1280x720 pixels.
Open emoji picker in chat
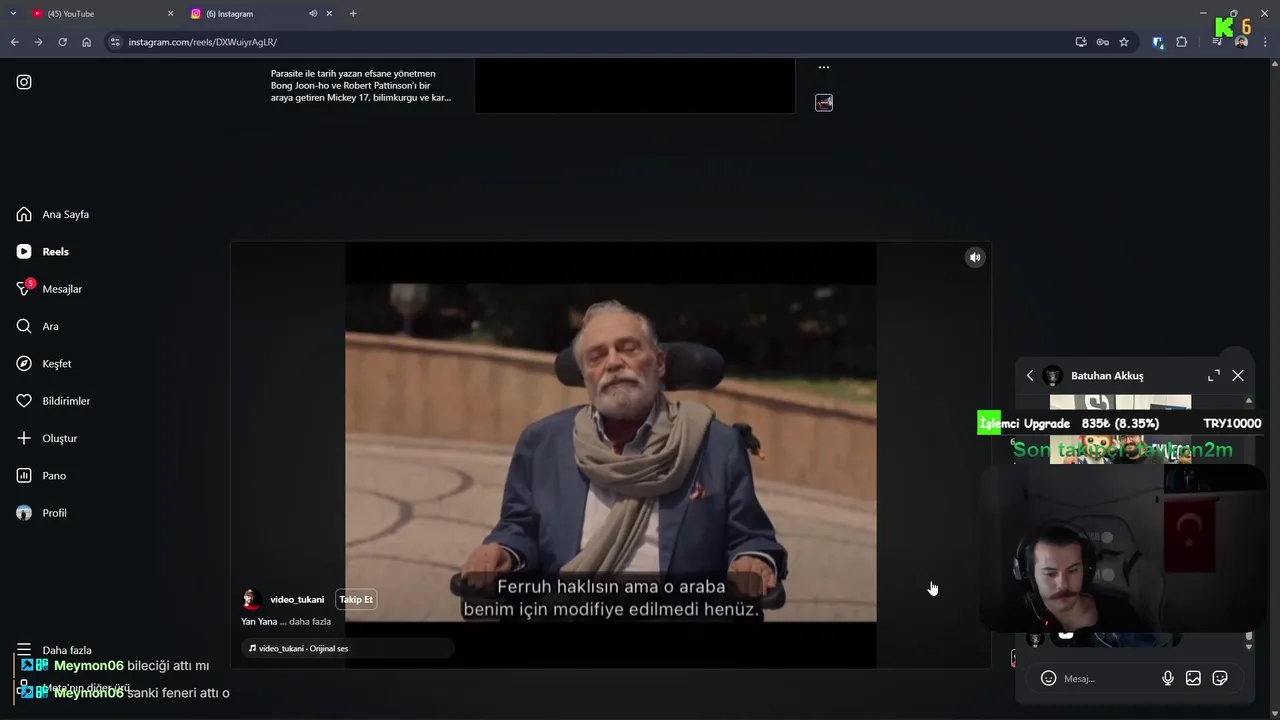coord(1048,678)
